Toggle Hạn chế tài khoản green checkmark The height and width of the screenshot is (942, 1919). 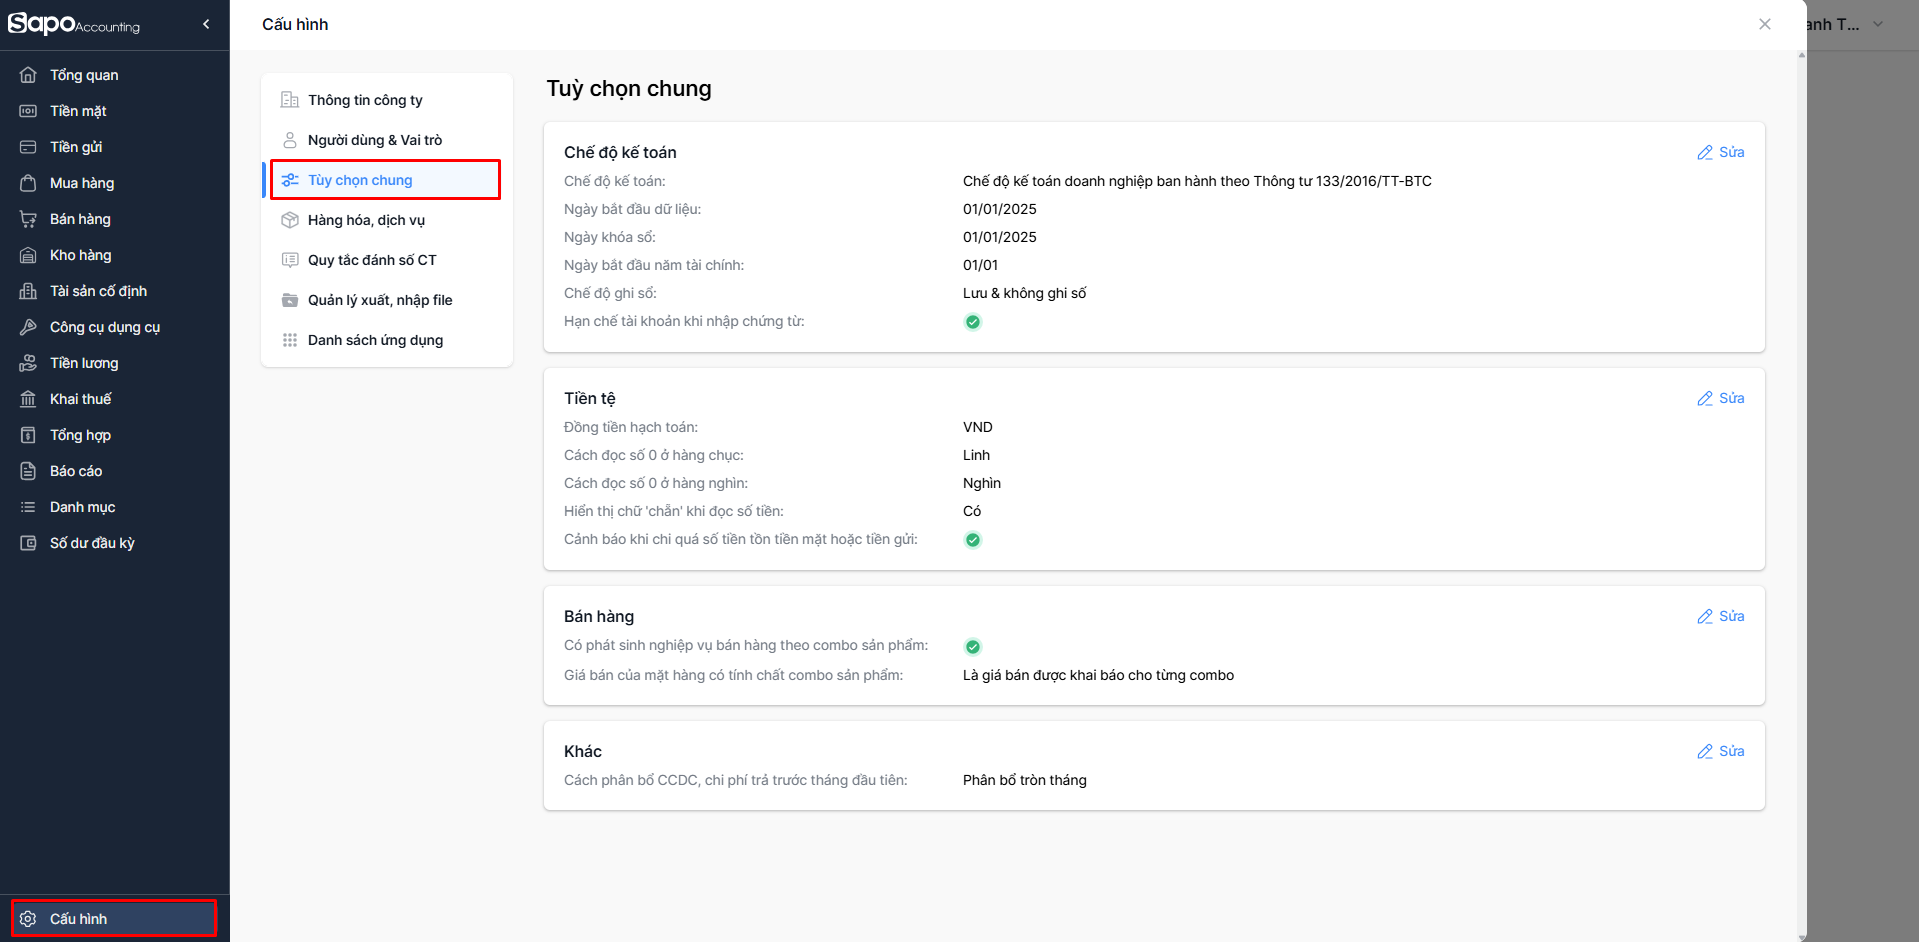coord(973,322)
